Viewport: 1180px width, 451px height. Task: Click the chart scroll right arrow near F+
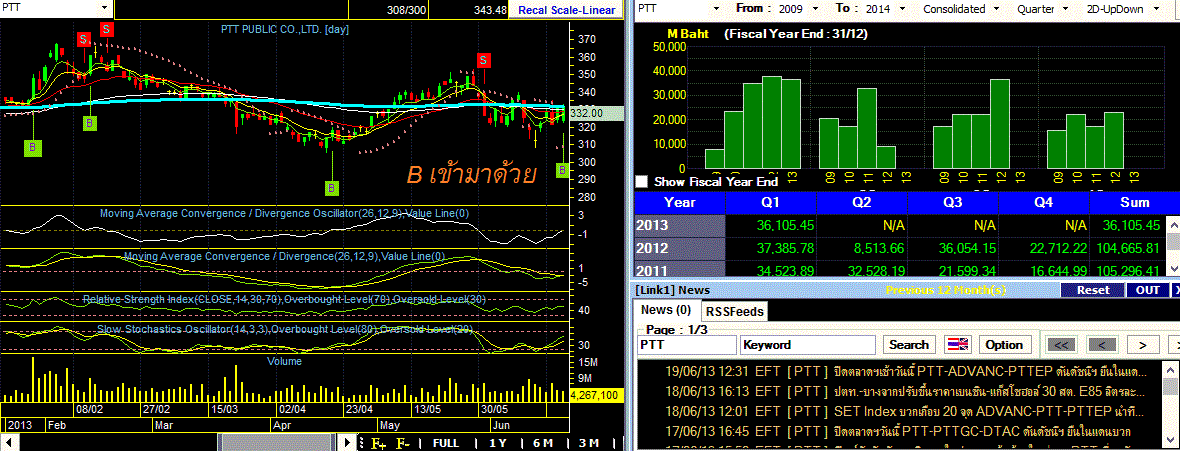pyautogui.click(x=348, y=443)
